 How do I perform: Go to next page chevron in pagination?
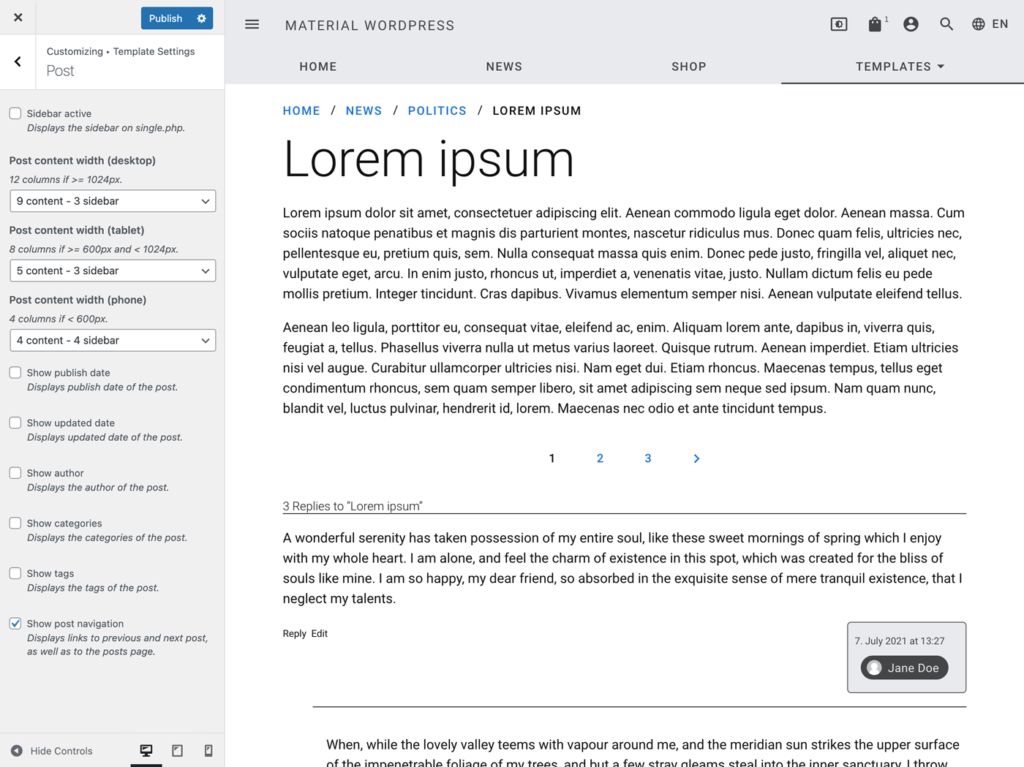696,459
